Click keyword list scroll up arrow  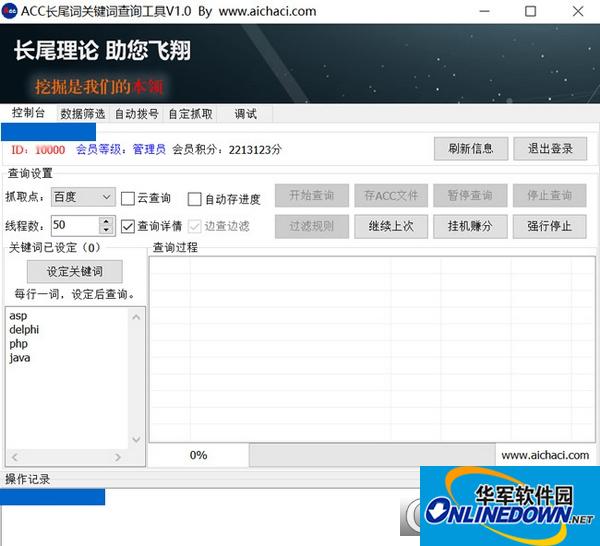(x=136, y=317)
